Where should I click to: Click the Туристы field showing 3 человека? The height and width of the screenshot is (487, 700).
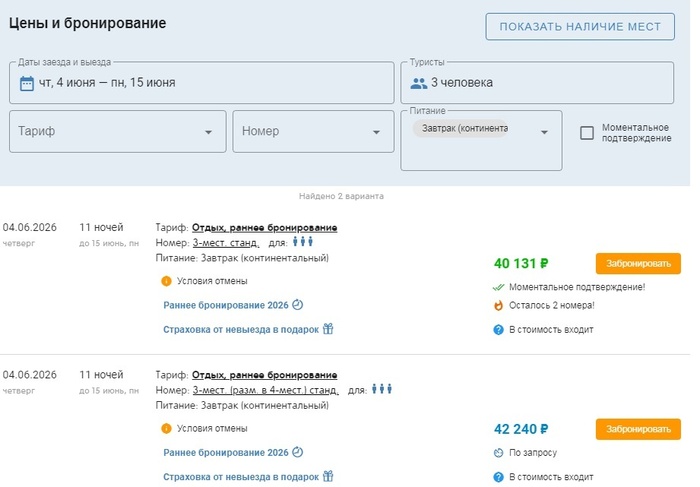click(540, 83)
